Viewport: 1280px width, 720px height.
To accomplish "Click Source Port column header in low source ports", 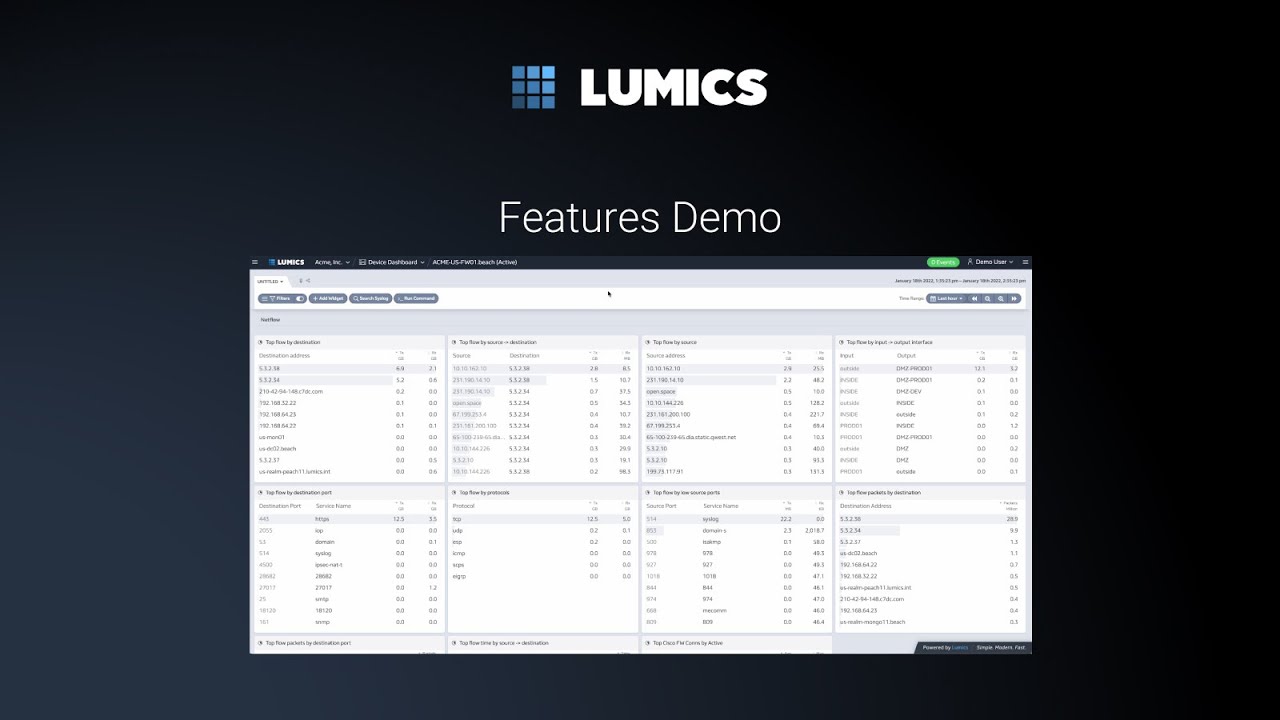I will pyautogui.click(x=661, y=506).
